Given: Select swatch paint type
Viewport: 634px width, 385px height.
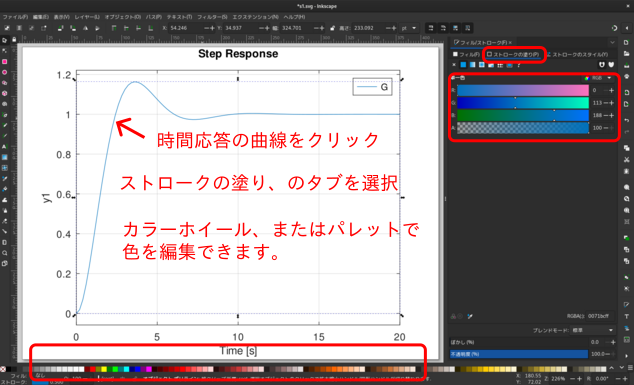Looking at the screenshot, I should coord(509,65).
